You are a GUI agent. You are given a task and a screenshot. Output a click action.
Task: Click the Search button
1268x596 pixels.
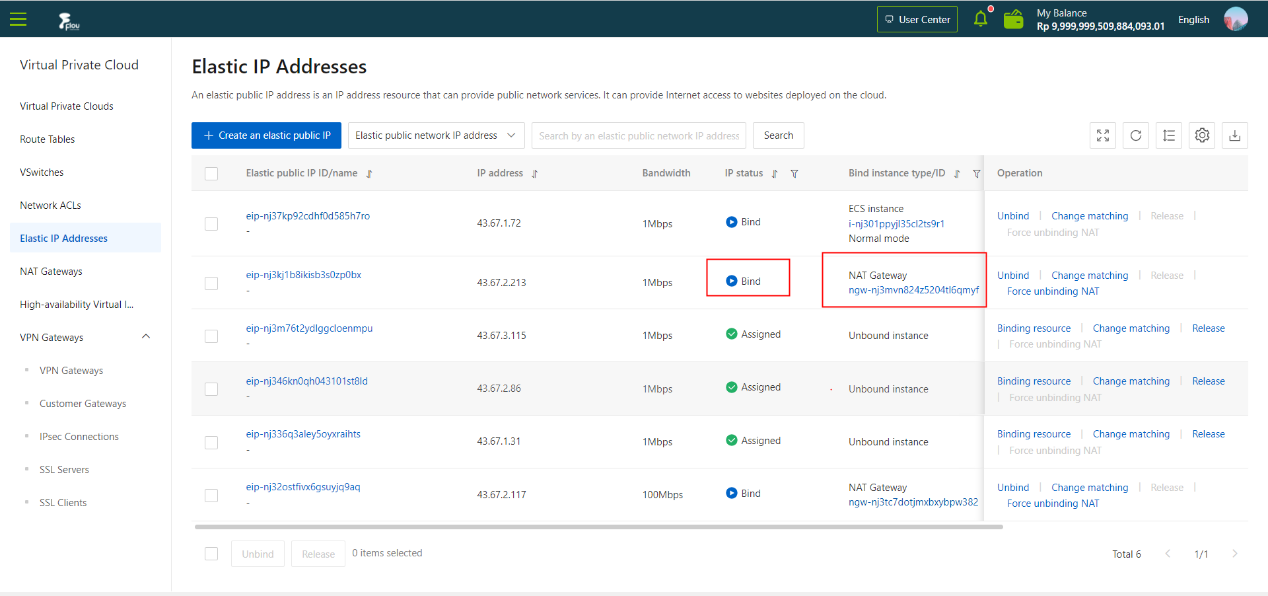click(x=778, y=136)
